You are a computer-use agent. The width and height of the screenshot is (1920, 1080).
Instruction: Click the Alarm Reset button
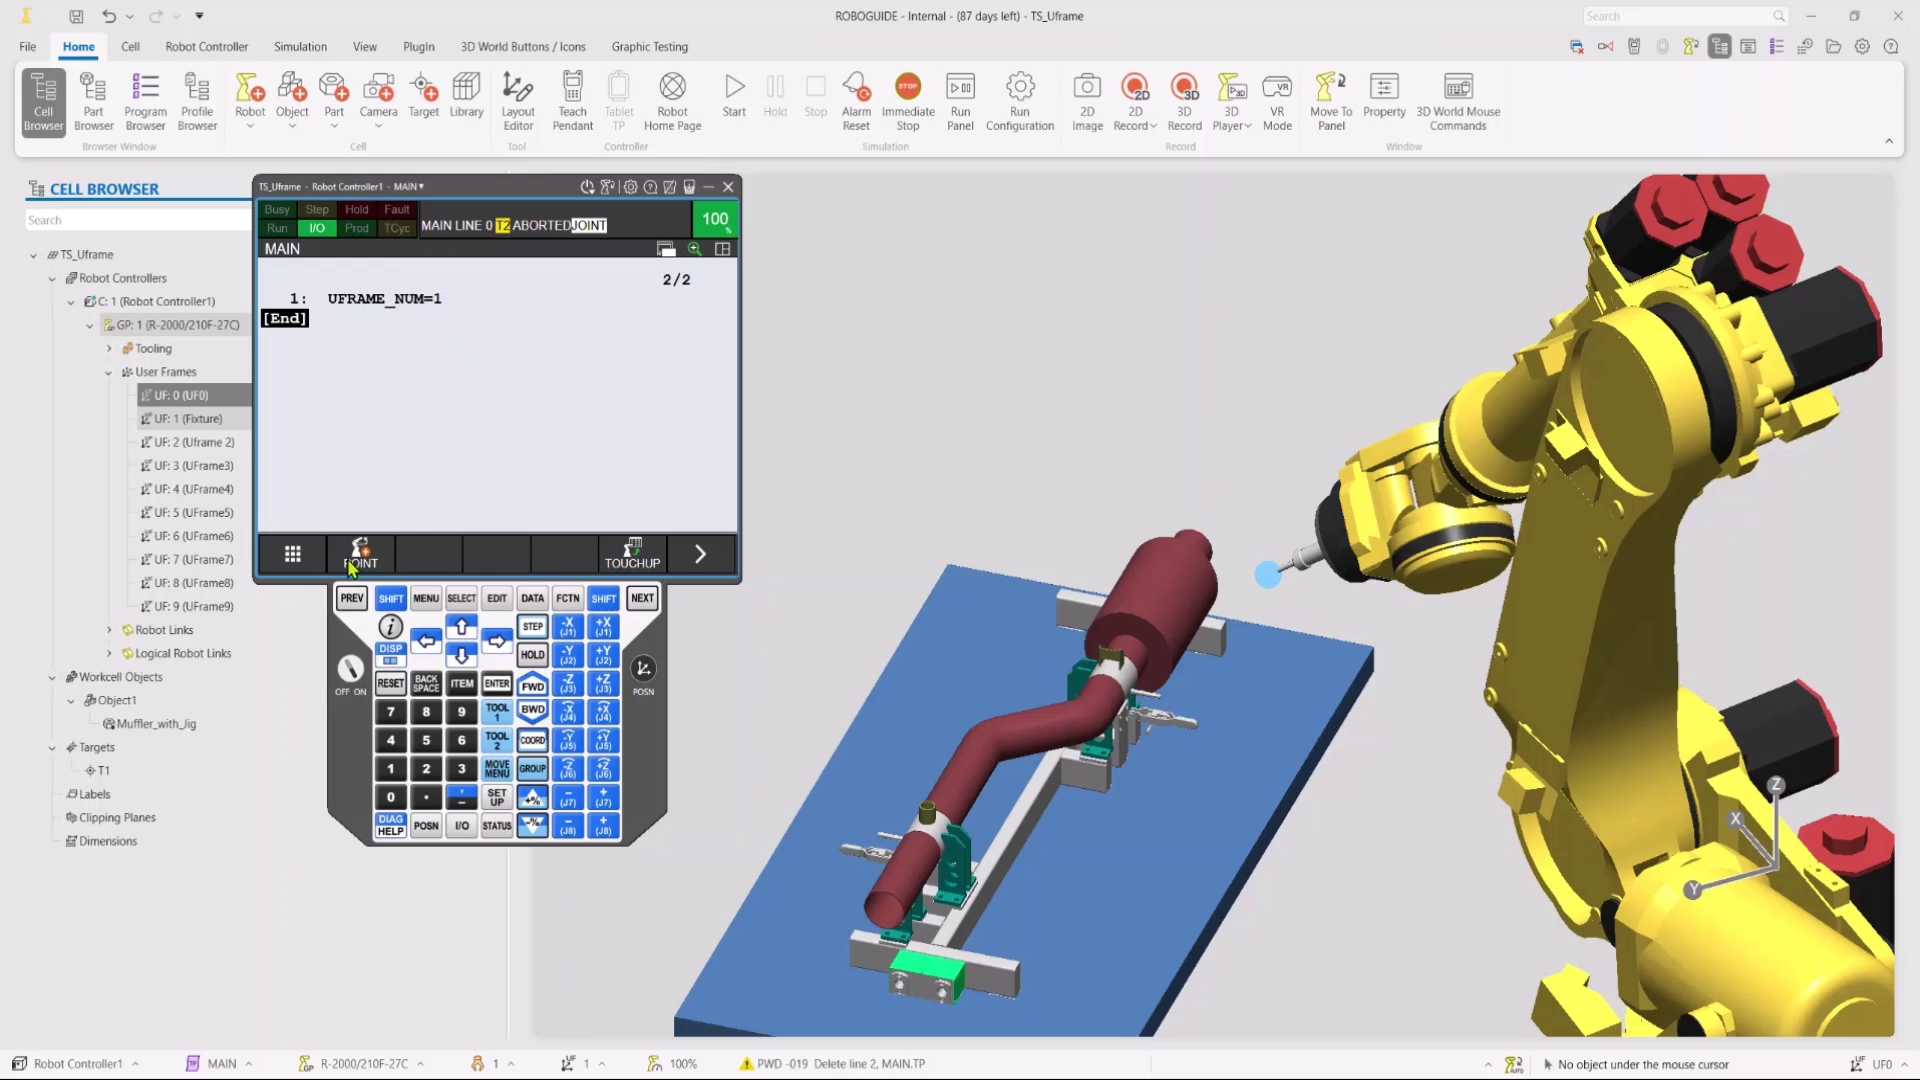click(x=856, y=102)
